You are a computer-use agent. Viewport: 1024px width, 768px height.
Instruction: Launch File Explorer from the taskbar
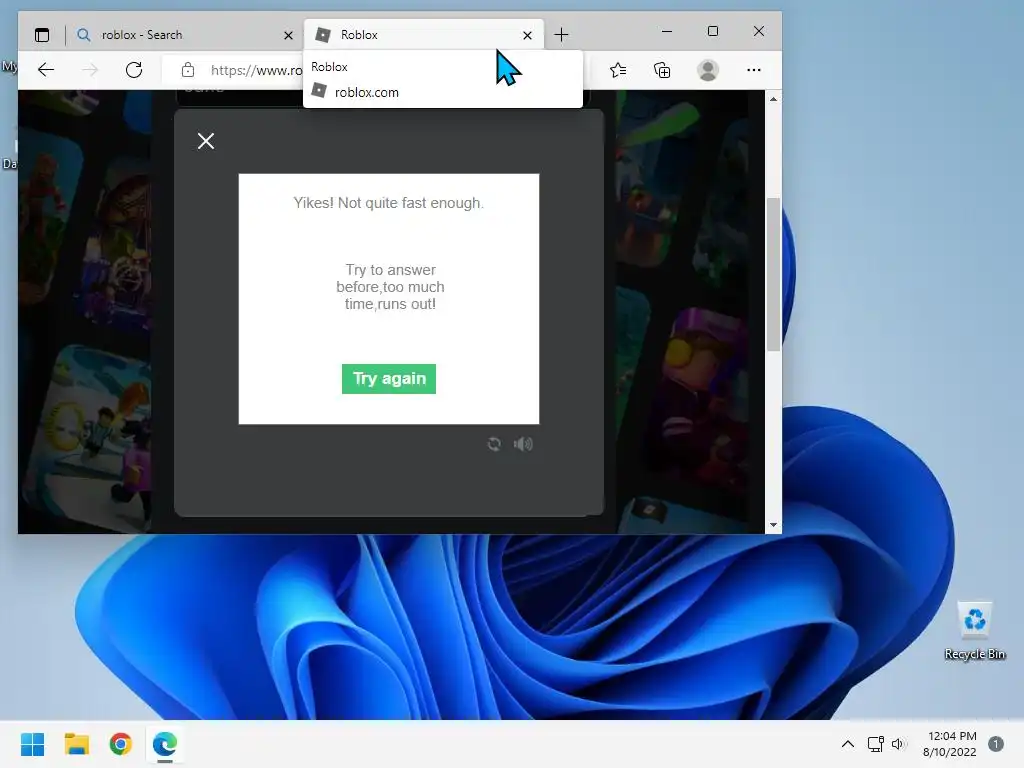coord(76,744)
